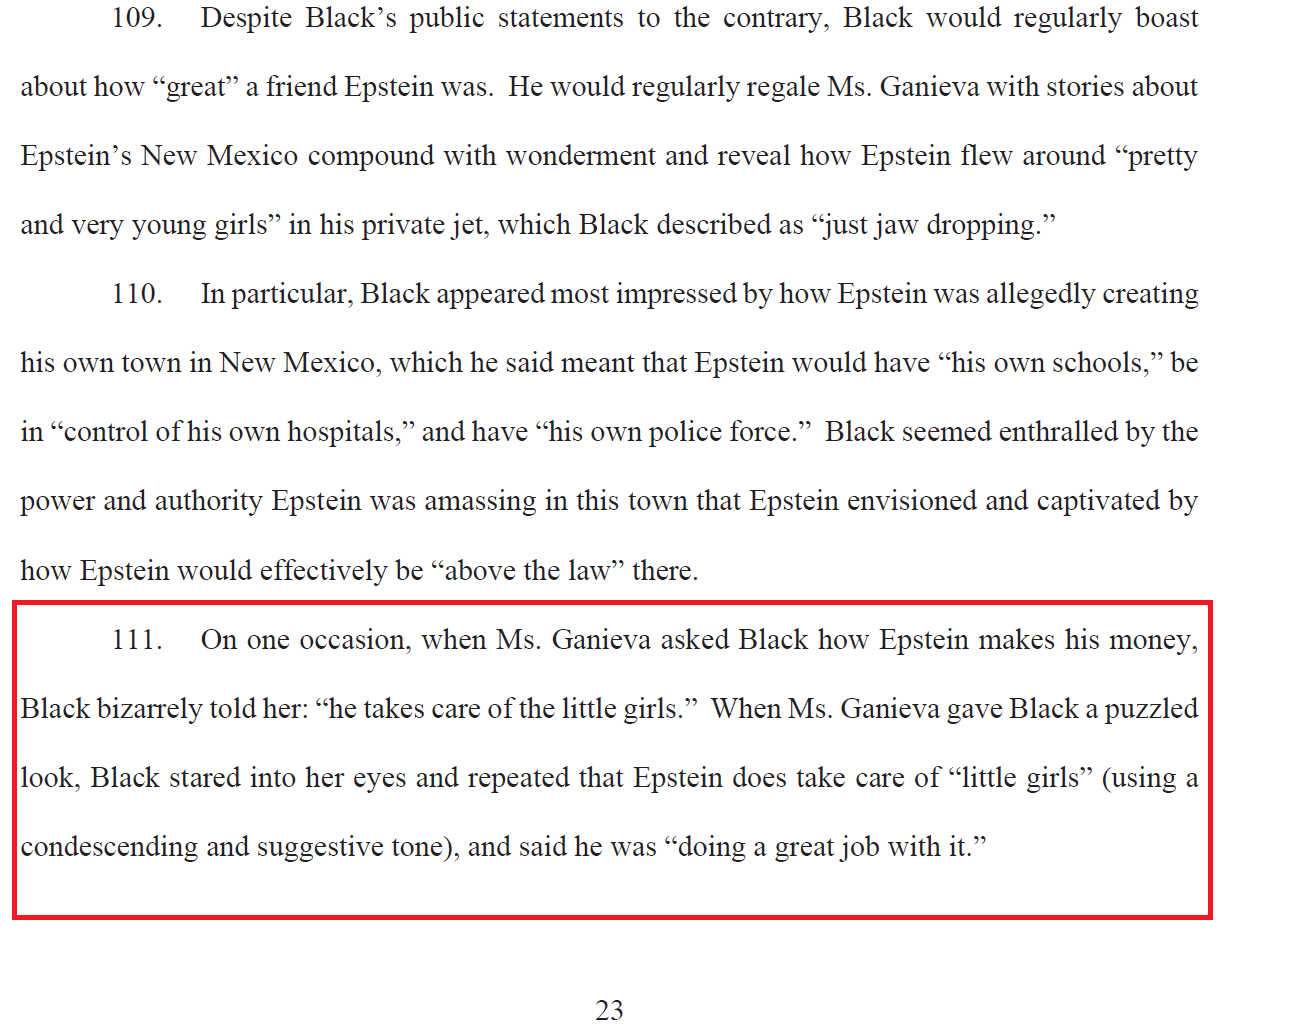
Task: Click the quote "he takes care of the little girls."
Action: click(x=506, y=709)
